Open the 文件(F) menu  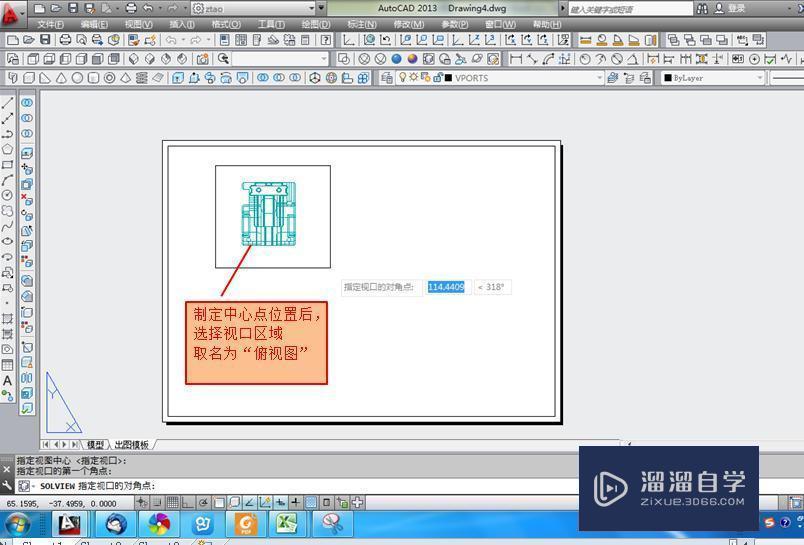click(50, 25)
